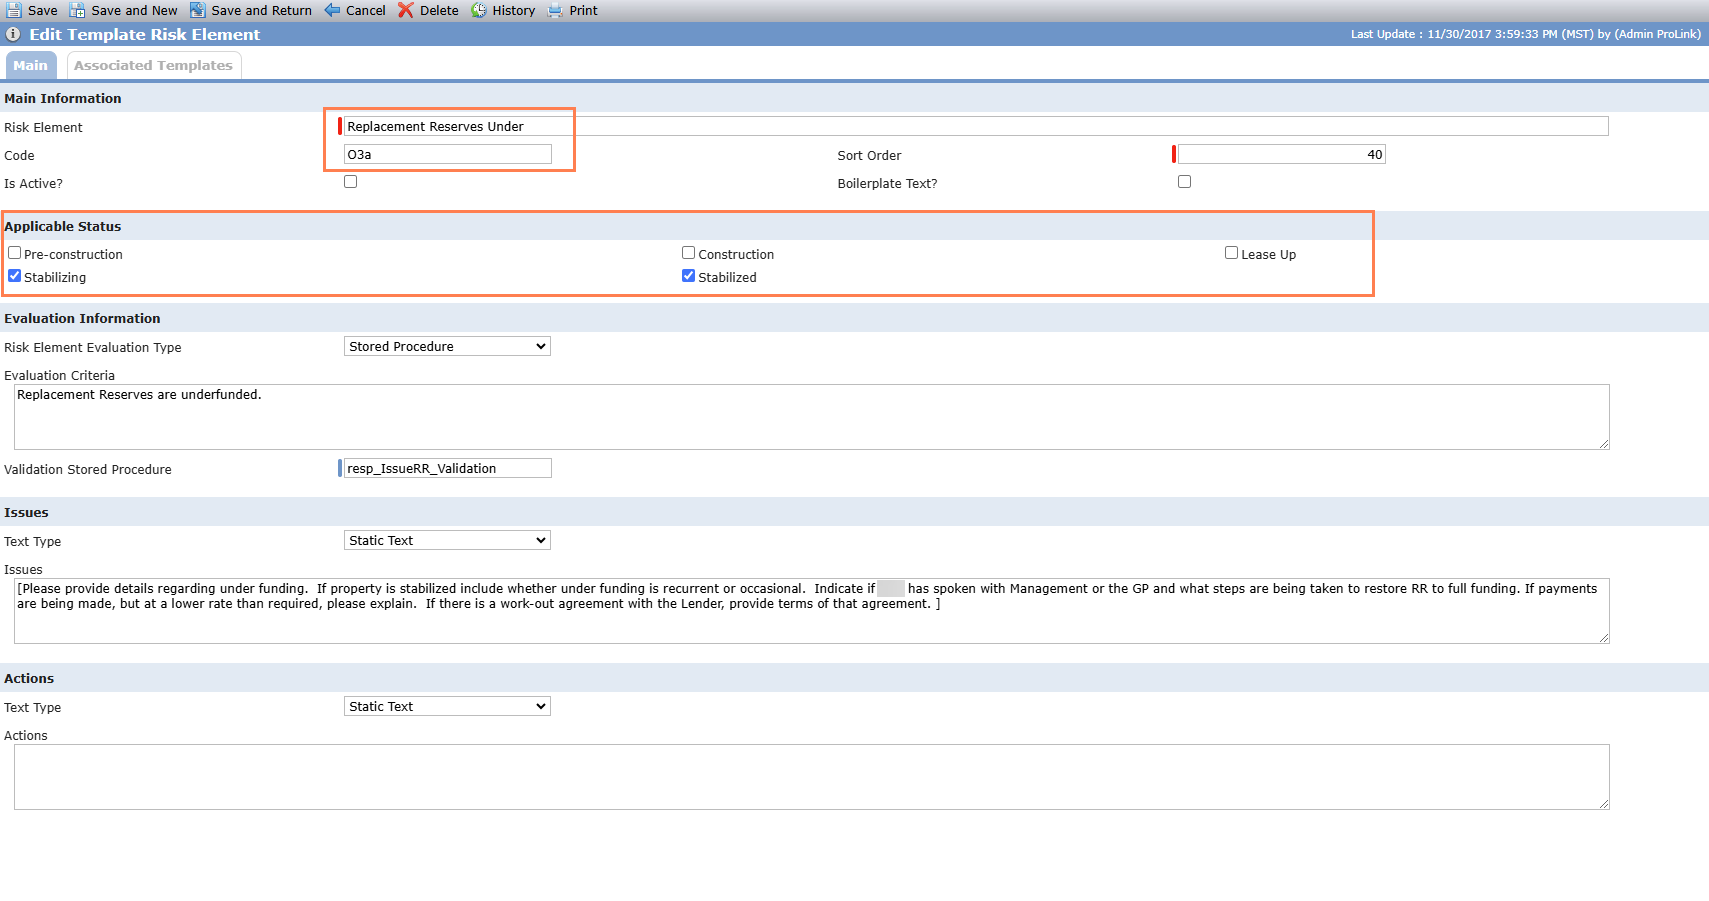This screenshot has width=1709, height=901.
Task: Toggle the Boilerplate Text checkbox
Action: (1184, 182)
